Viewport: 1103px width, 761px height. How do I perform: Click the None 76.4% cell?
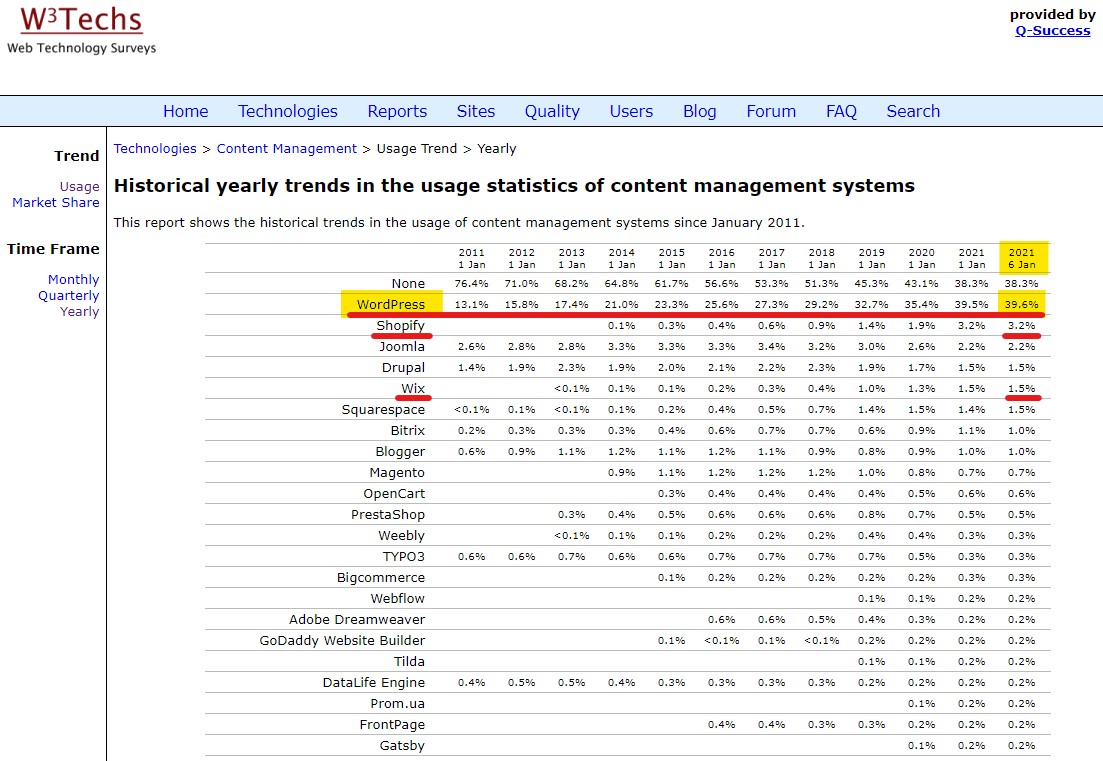click(x=471, y=283)
